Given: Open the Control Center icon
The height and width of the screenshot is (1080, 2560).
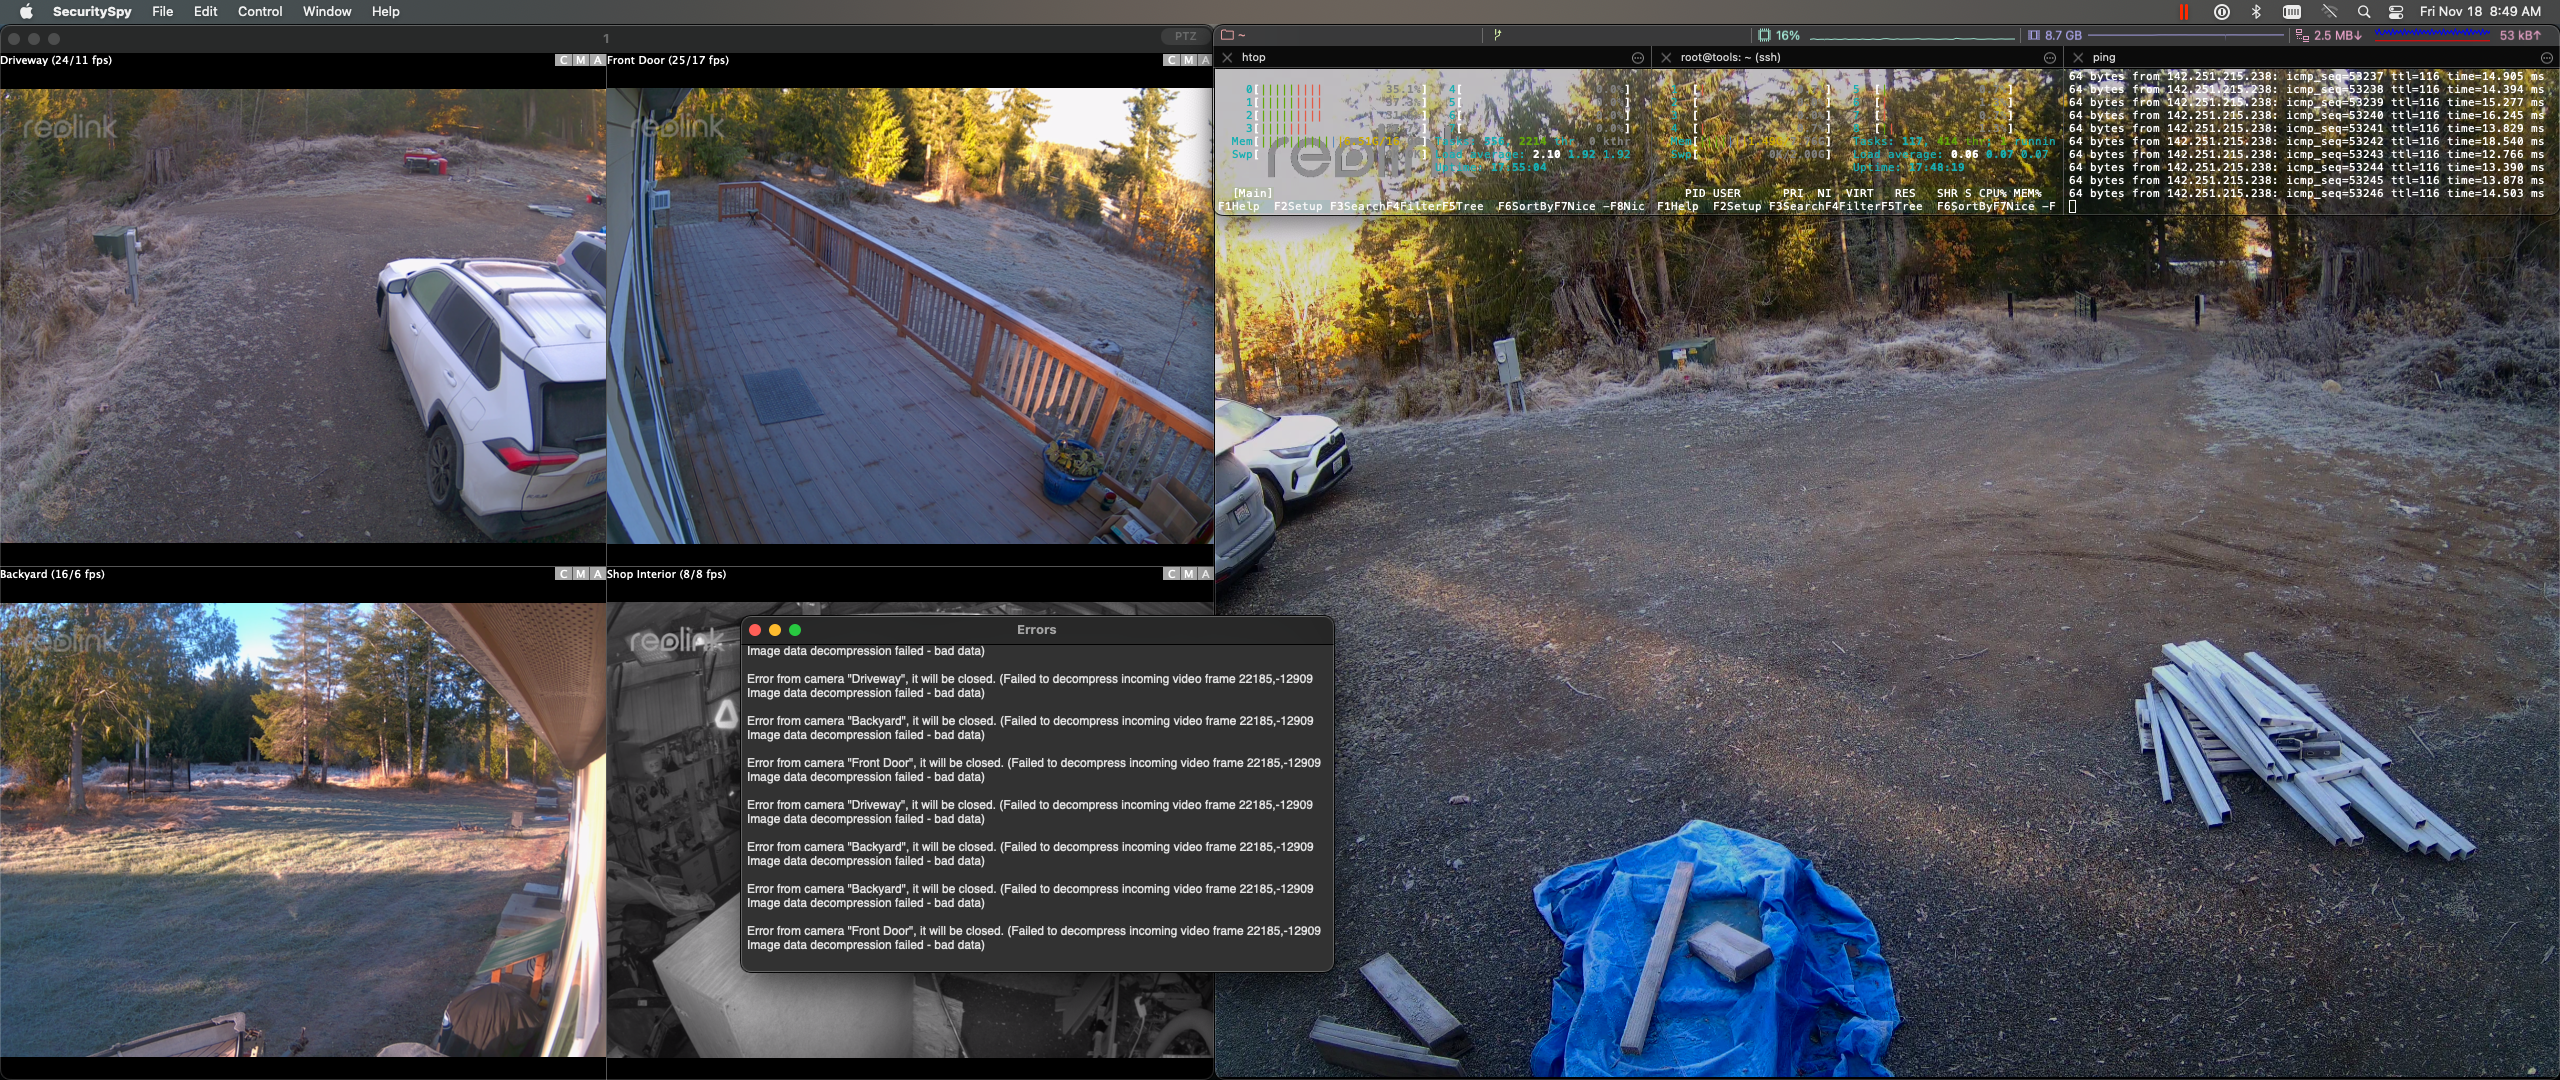Looking at the screenshot, I should [2396, 11].
